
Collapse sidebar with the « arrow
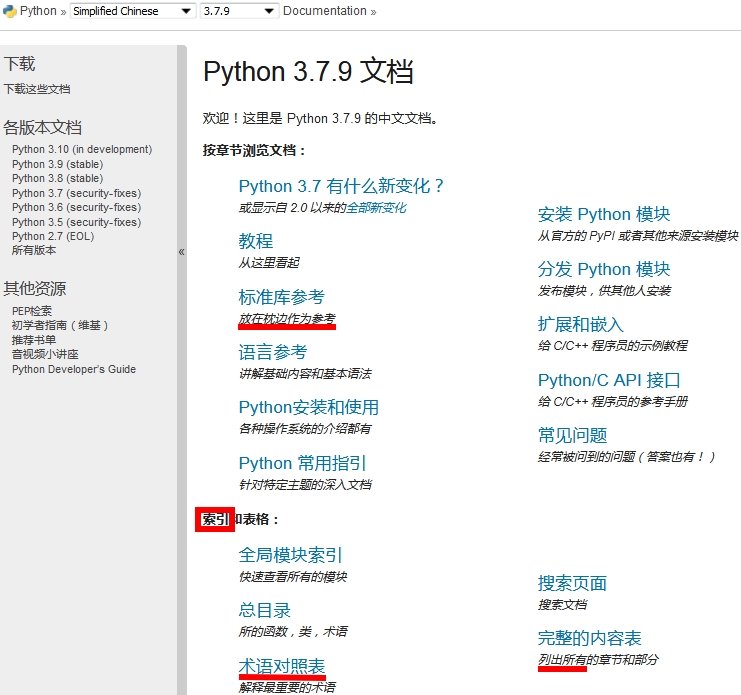tap(181, 252)
